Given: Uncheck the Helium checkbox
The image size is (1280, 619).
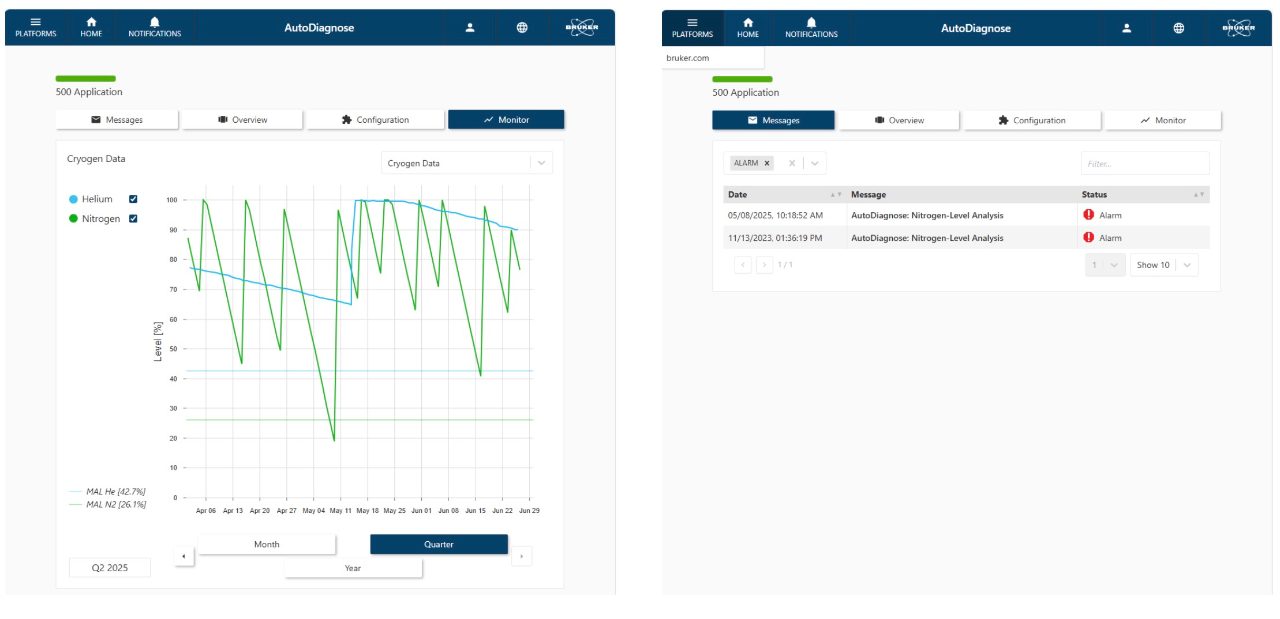Looking at the screenshot, I should coord(133,199).
